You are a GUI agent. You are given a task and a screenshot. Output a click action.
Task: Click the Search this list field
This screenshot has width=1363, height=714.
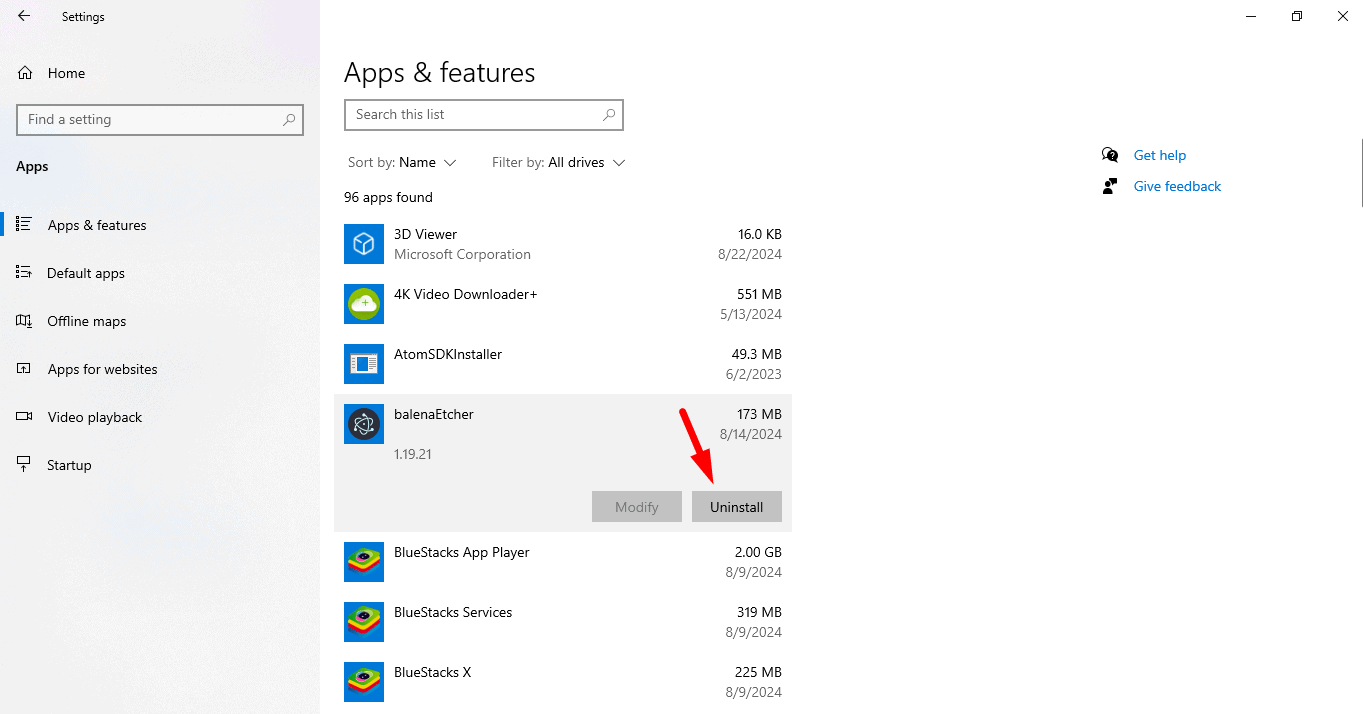click(484, 115)
